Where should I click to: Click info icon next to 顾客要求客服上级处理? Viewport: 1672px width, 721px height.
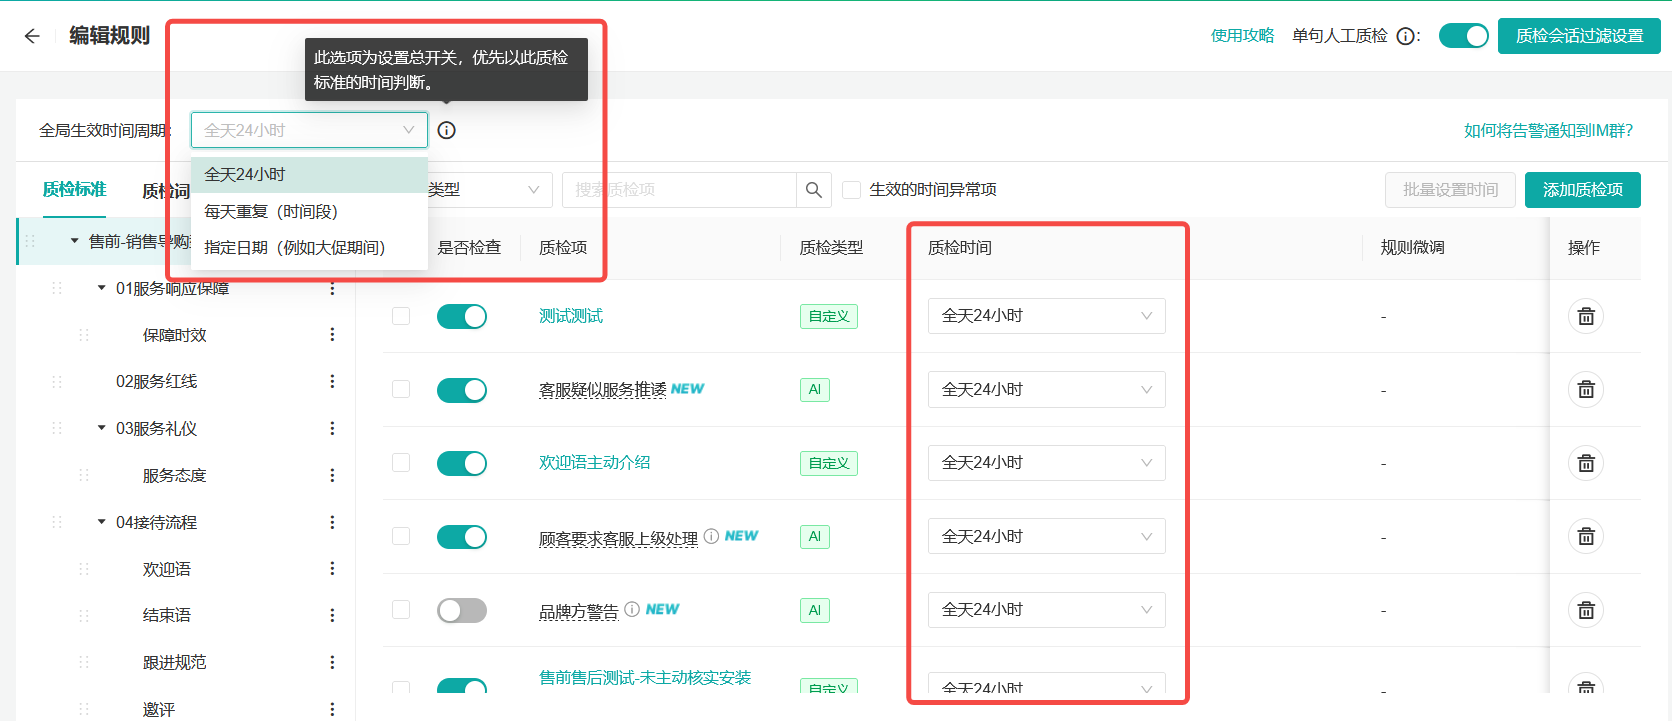(711, 536)
